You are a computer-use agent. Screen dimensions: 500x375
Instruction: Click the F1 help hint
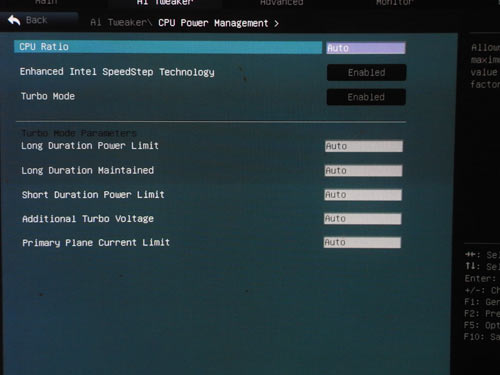coord(482,302)
